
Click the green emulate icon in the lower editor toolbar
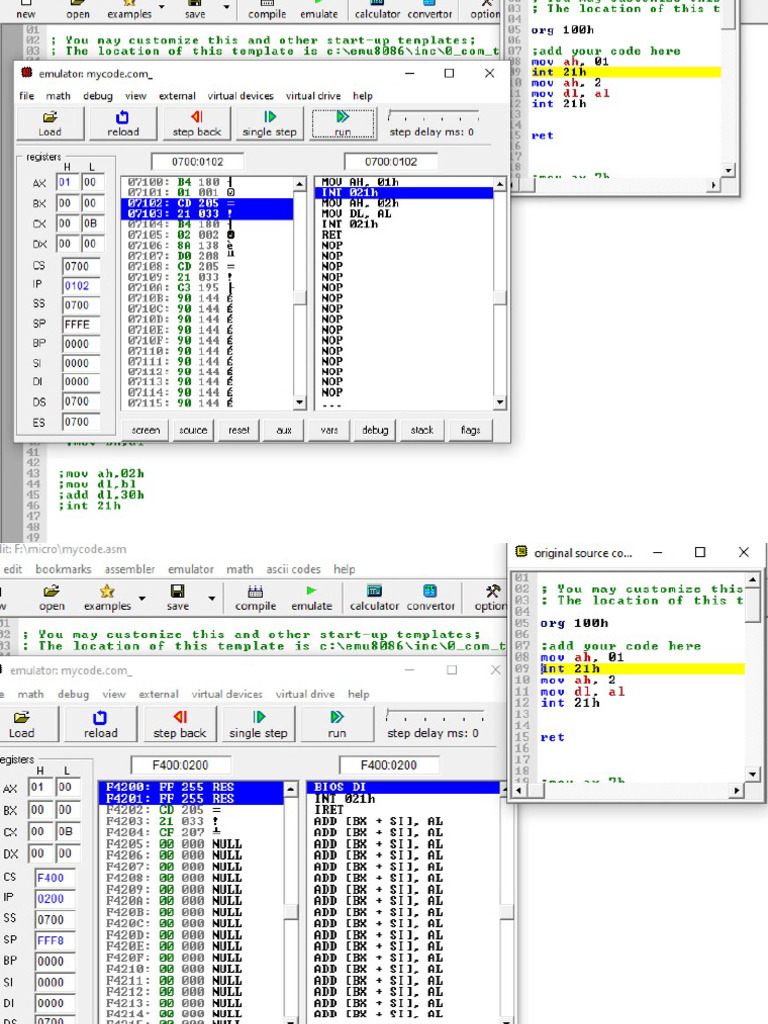311,592
